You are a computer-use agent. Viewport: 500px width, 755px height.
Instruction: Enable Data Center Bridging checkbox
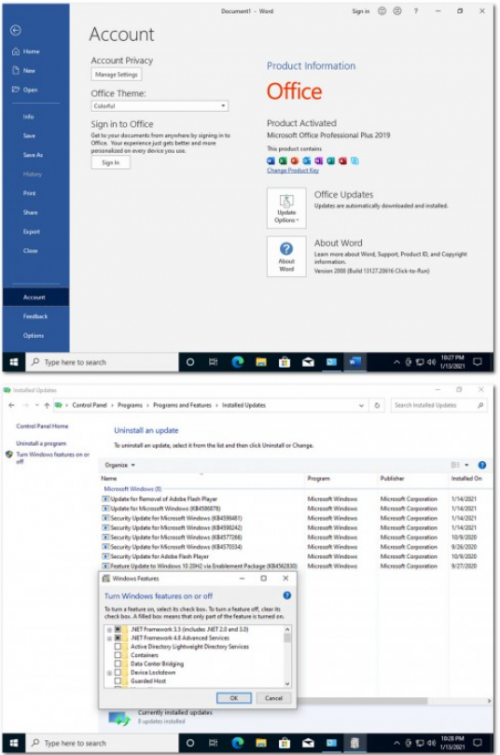[118, 664]
